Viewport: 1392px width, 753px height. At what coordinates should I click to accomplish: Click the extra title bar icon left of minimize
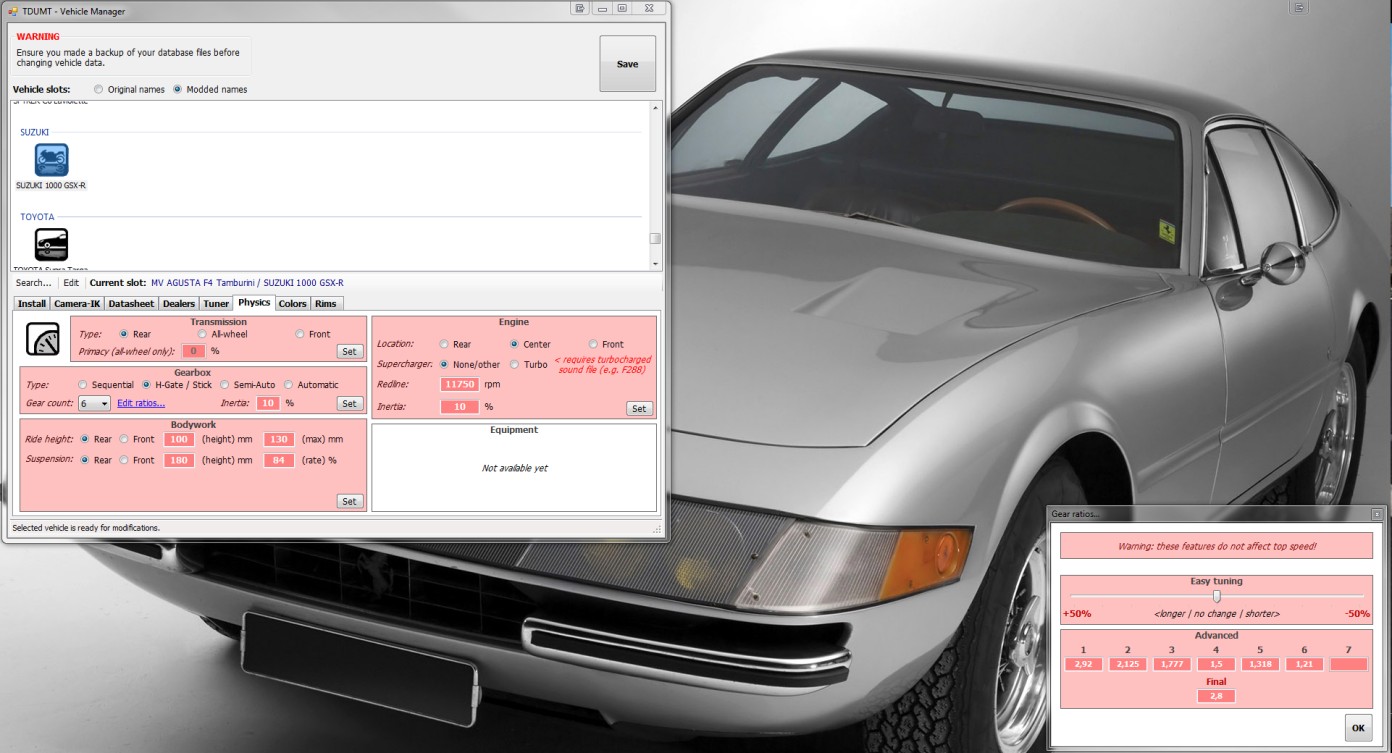click(579, 8)
